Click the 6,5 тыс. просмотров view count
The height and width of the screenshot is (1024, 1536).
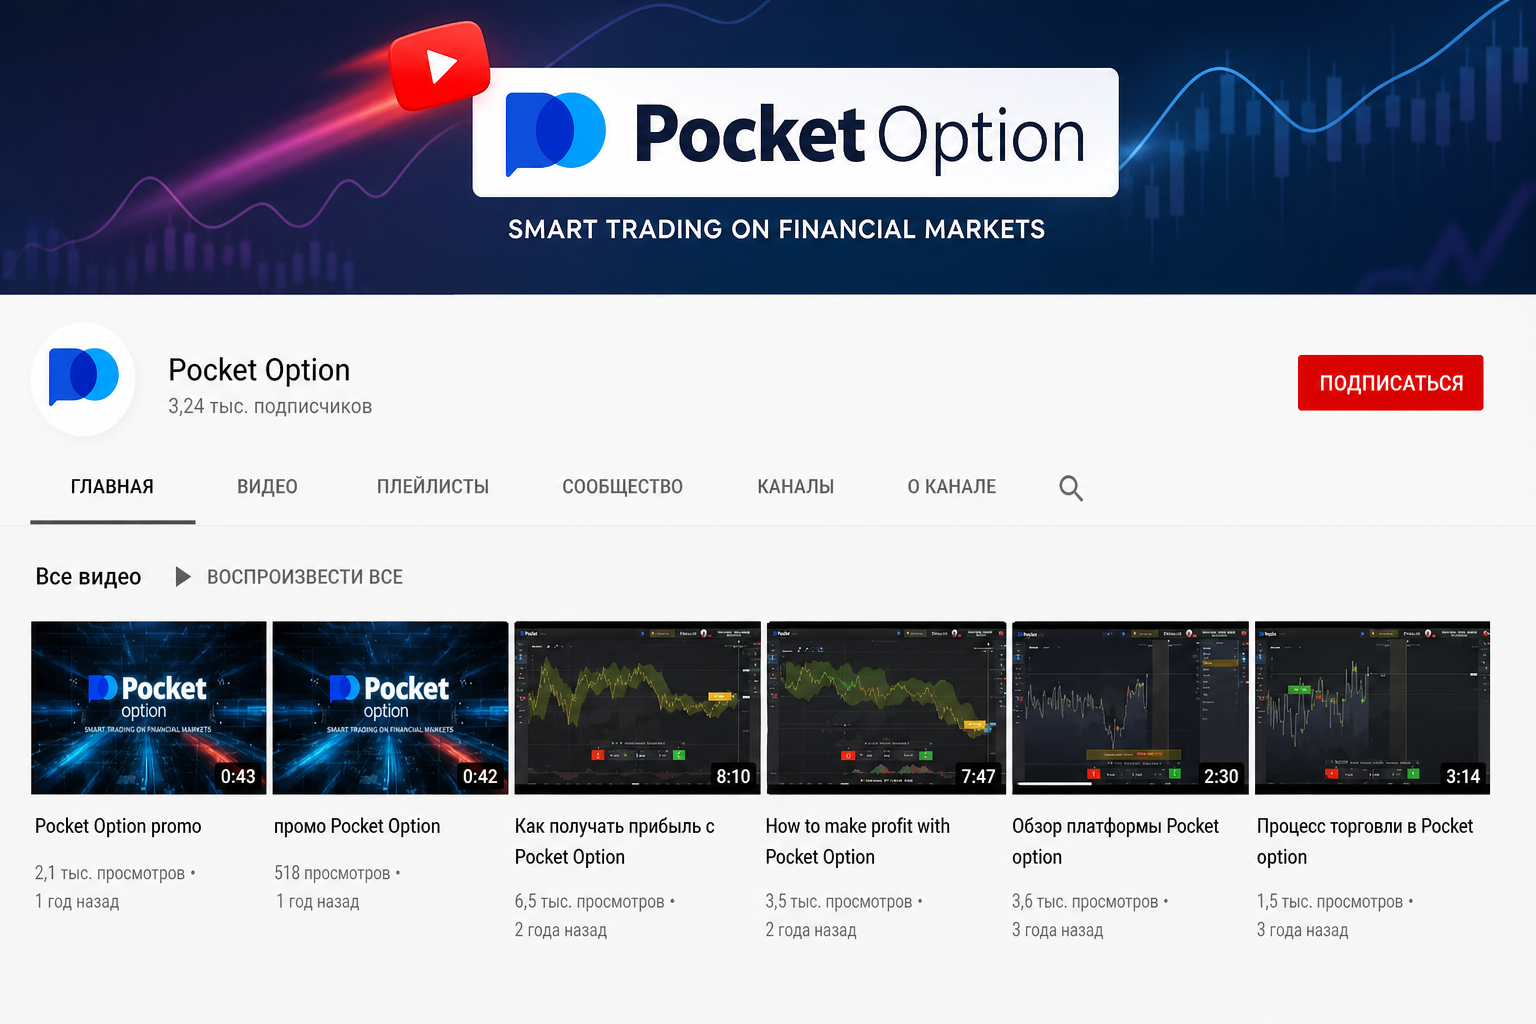590,901
